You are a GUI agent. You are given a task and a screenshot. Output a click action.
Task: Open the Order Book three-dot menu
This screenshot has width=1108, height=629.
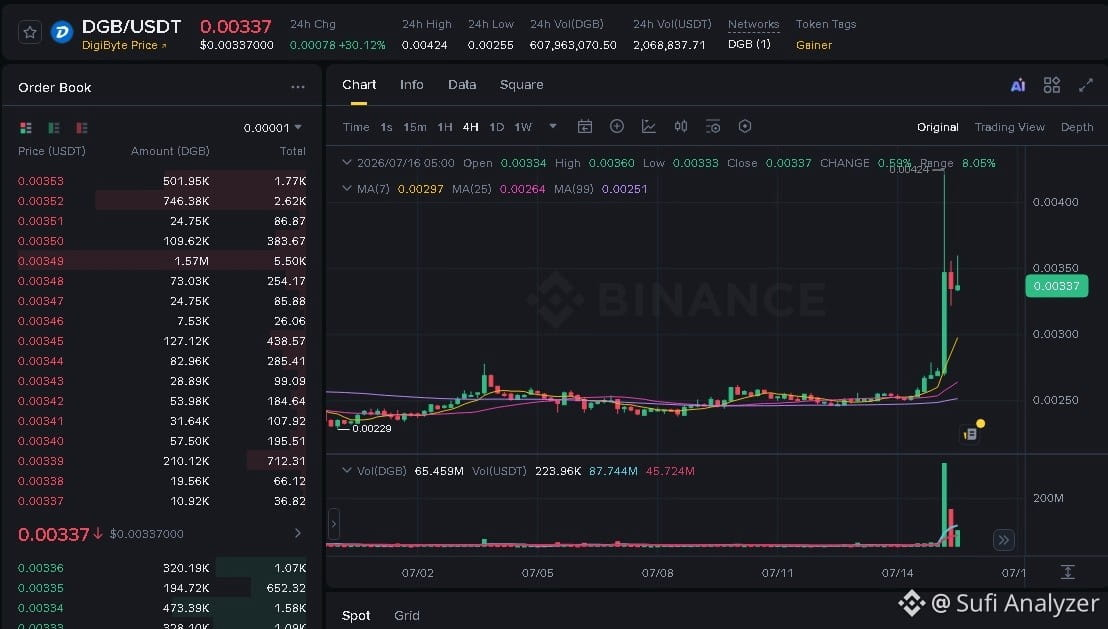297,88
